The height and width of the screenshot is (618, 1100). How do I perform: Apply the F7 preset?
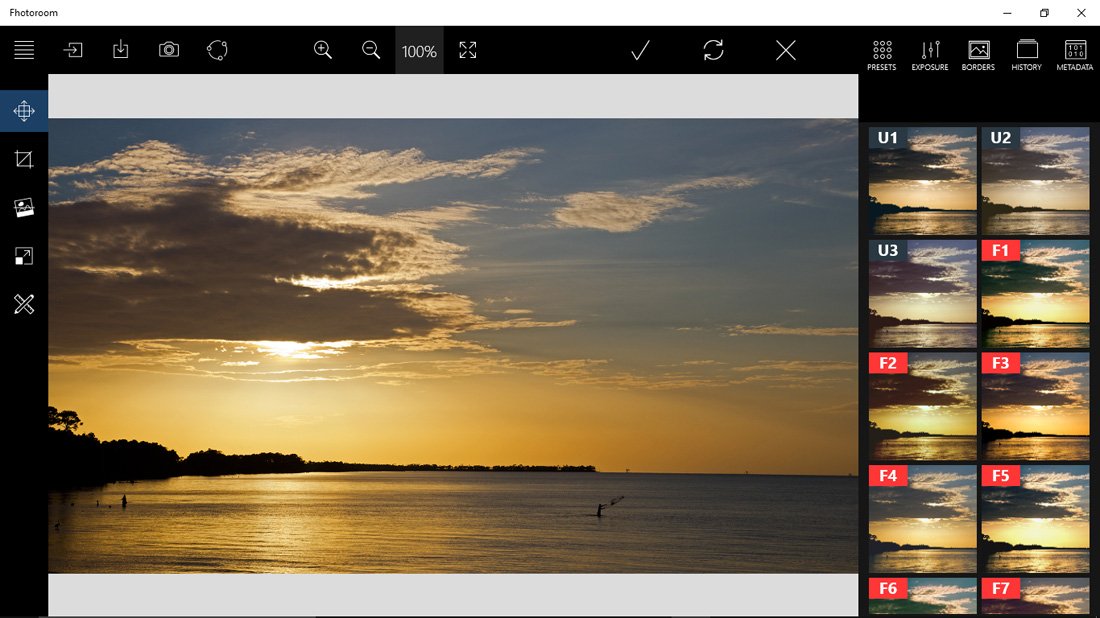(1035, 596)
